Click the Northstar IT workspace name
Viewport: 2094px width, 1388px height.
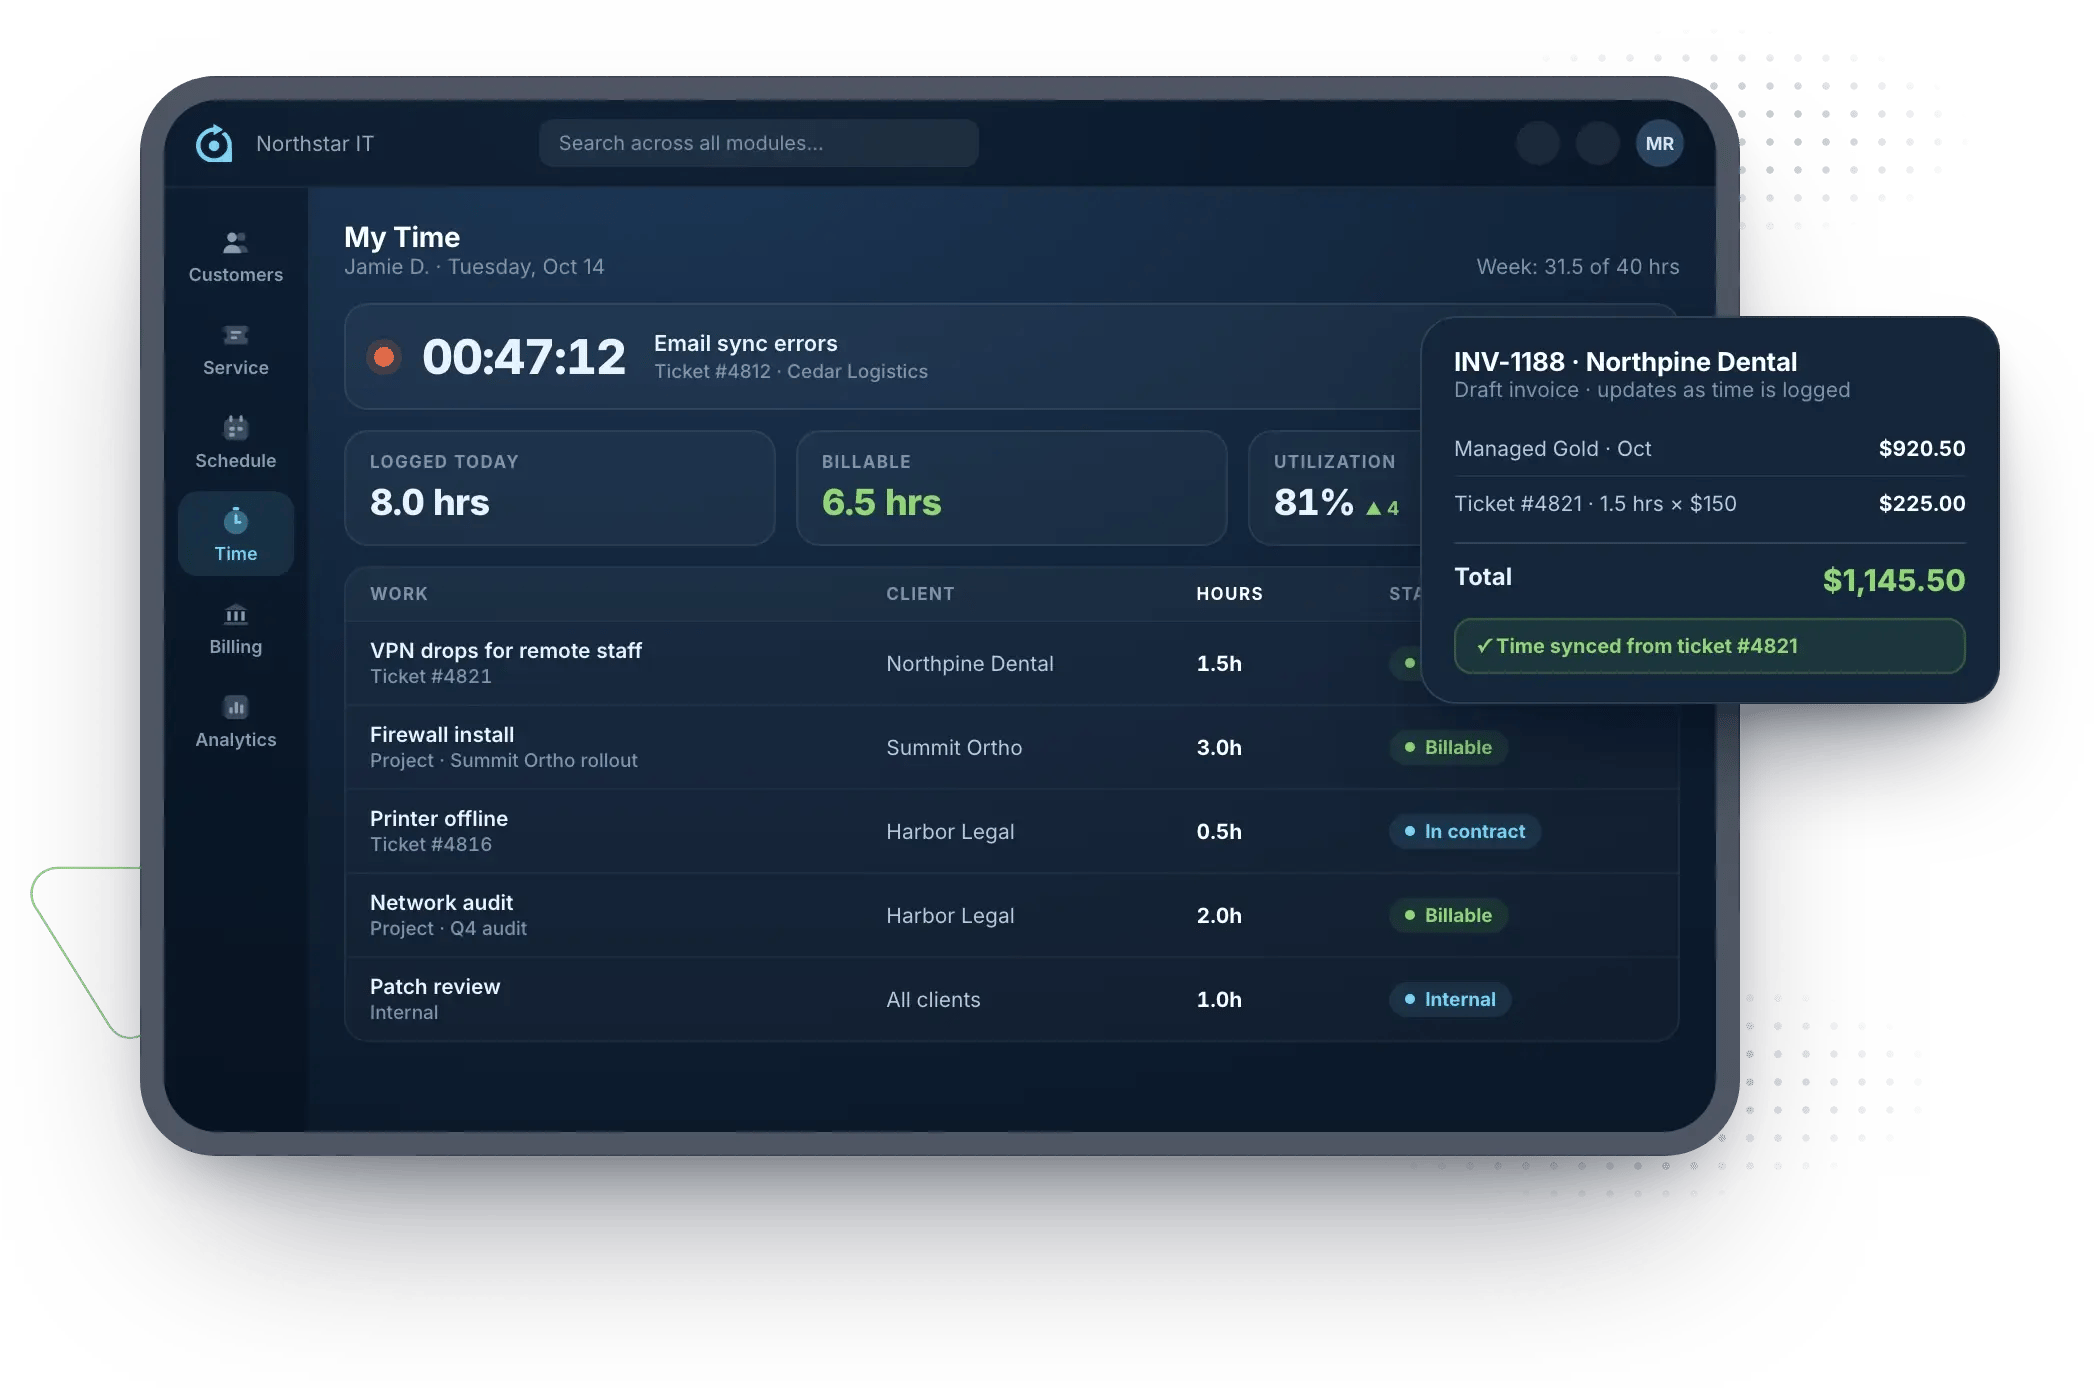(315, 144)
